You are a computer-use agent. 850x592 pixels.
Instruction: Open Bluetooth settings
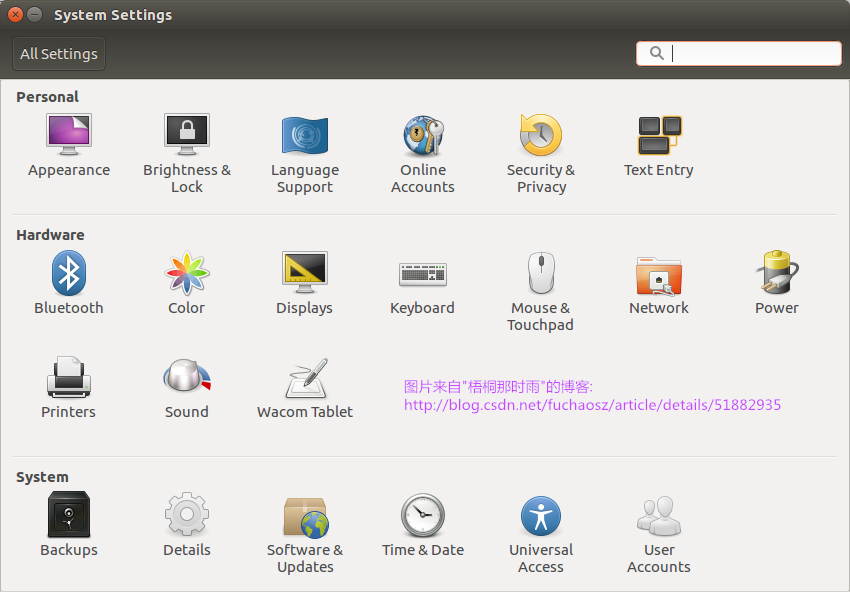pos(69,282)
